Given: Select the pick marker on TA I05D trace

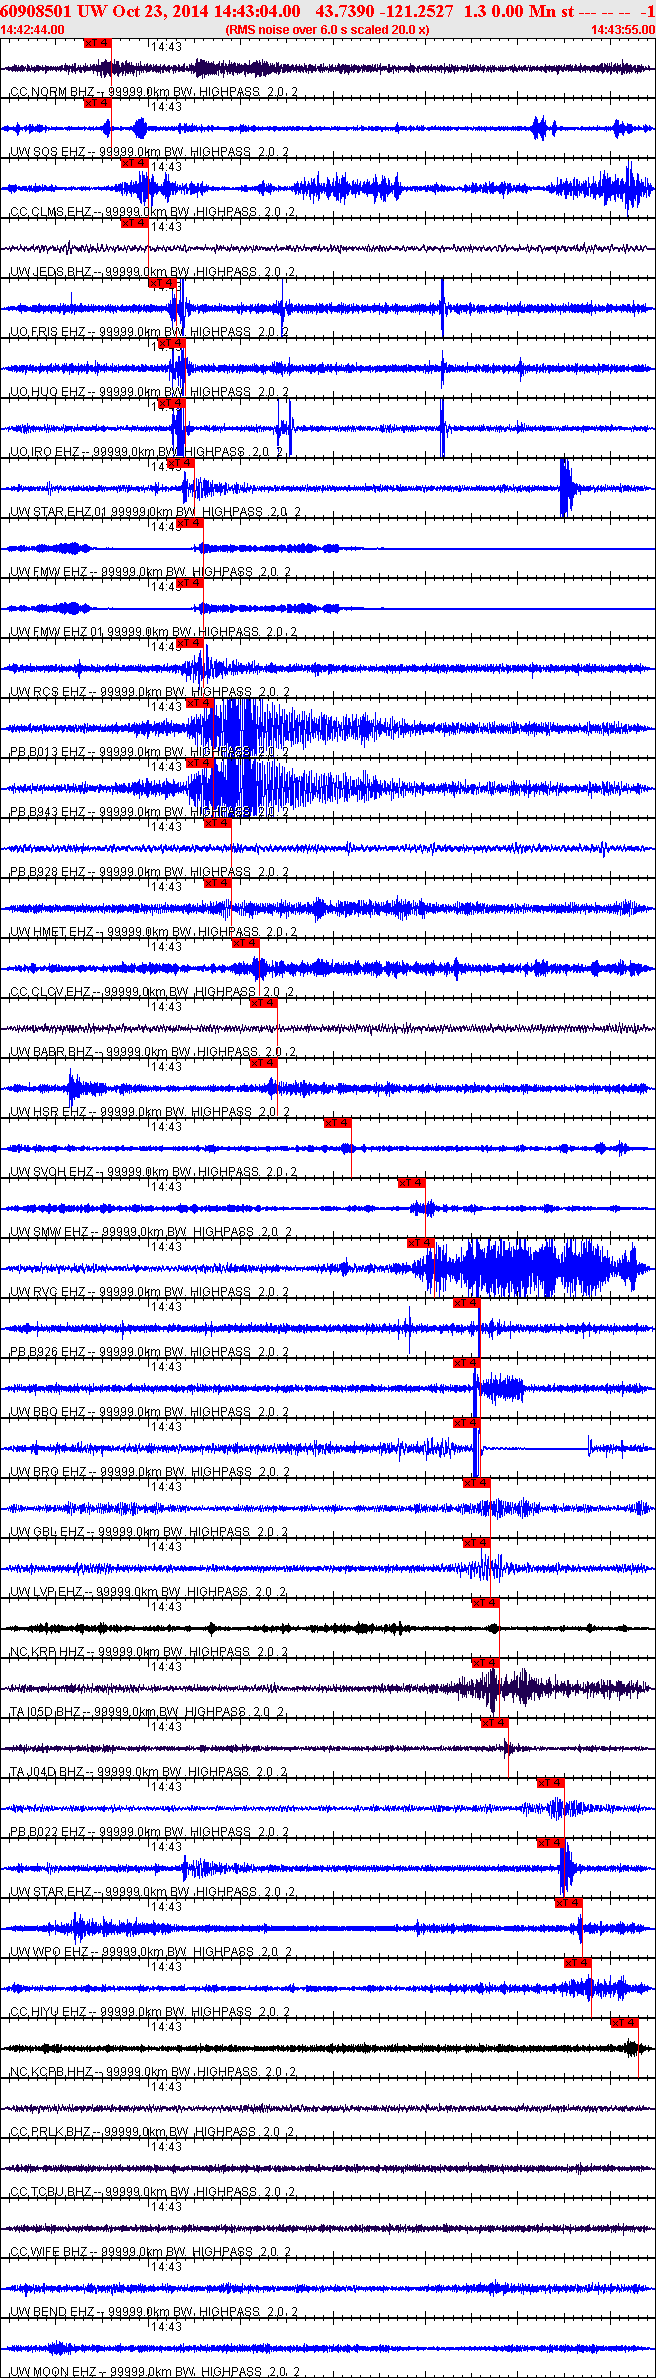Looking at the screenshot, I should pos(486,1663).
